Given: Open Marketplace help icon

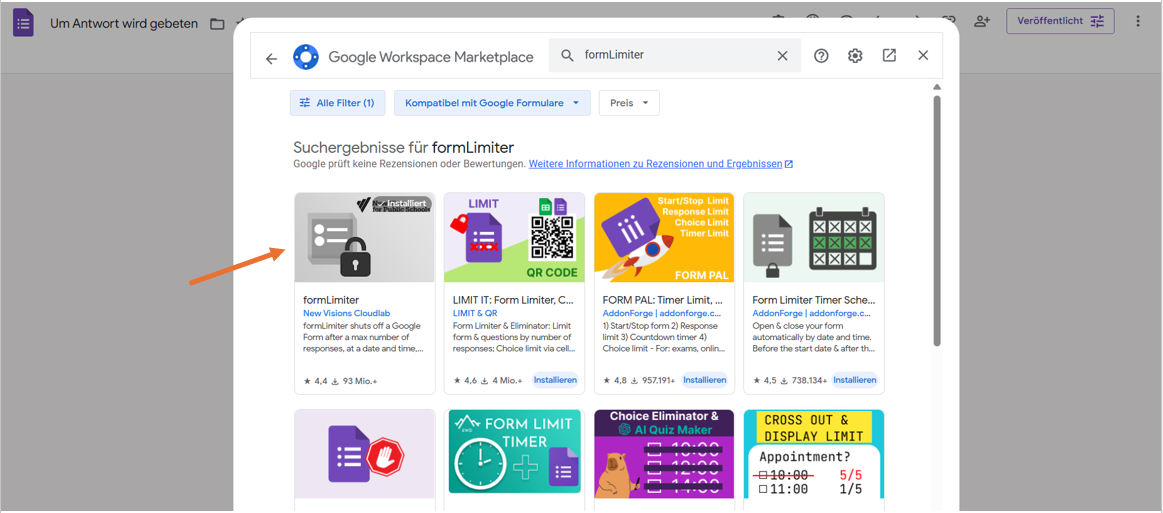Looking at the screenshot, I should pos(821,56).
